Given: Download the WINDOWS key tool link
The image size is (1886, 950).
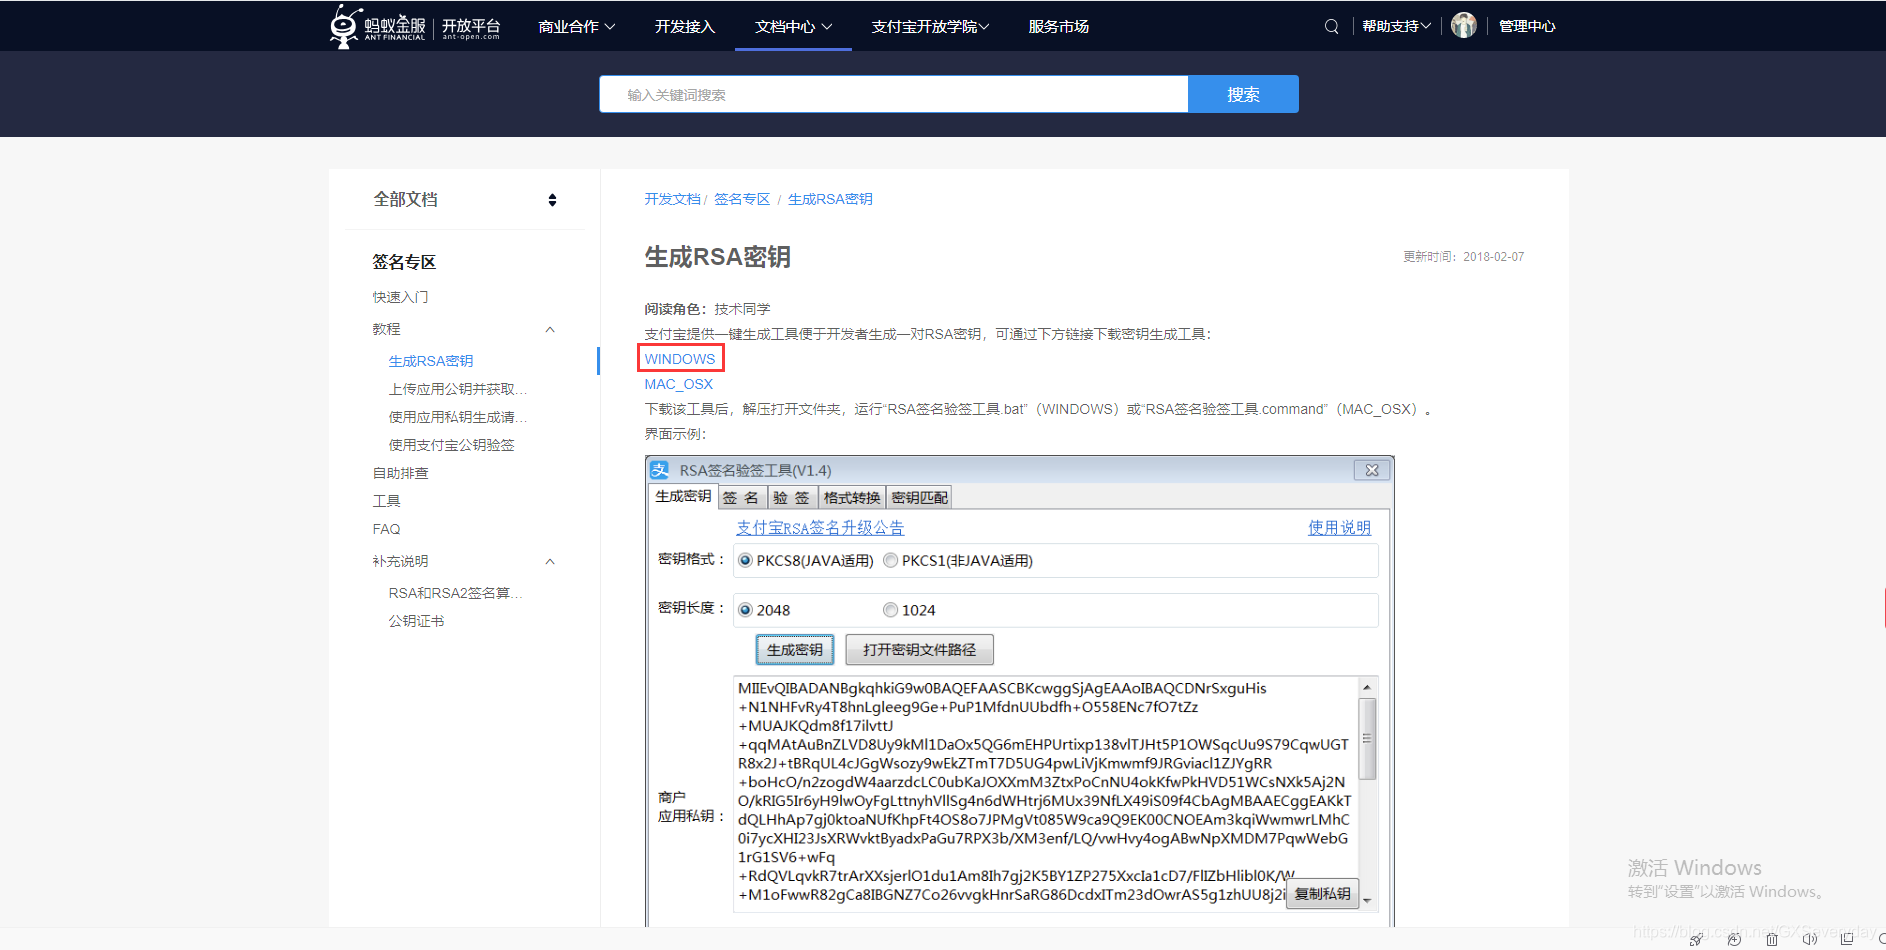Looking at the screenshot, I should pyautogui.click(x=680, y=359).
